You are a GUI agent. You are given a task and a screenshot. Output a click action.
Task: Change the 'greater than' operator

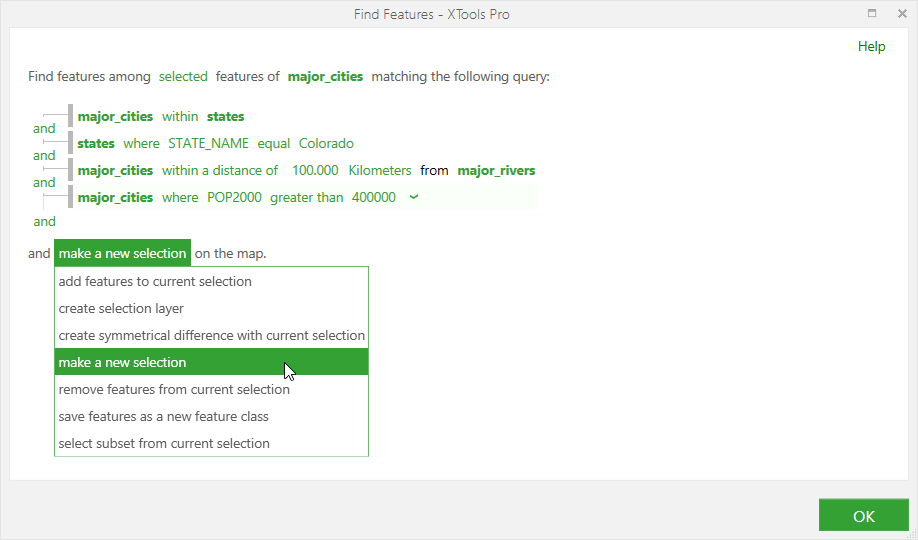click(307, 197)
